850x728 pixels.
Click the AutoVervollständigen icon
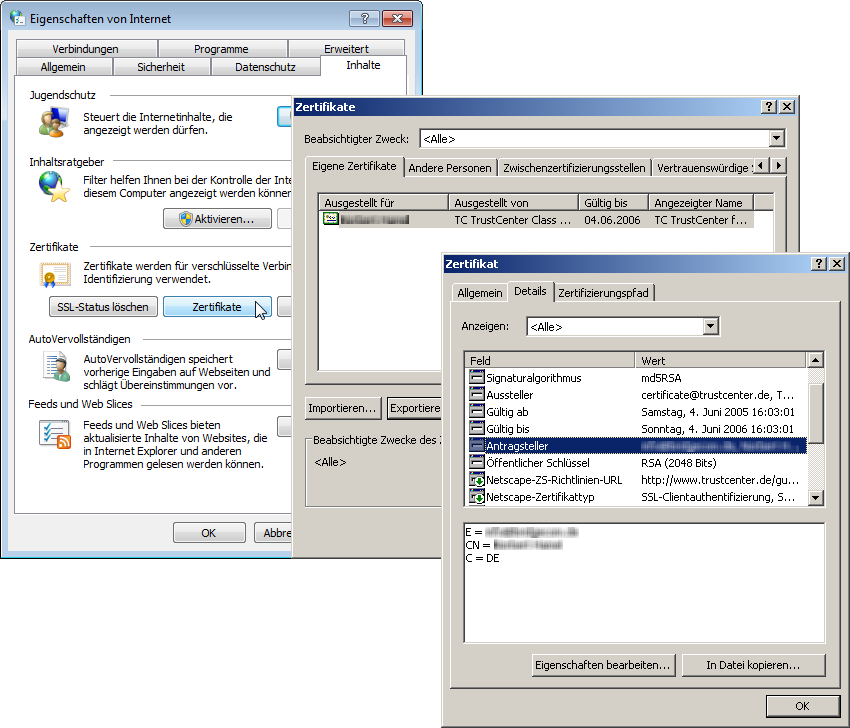53,367
